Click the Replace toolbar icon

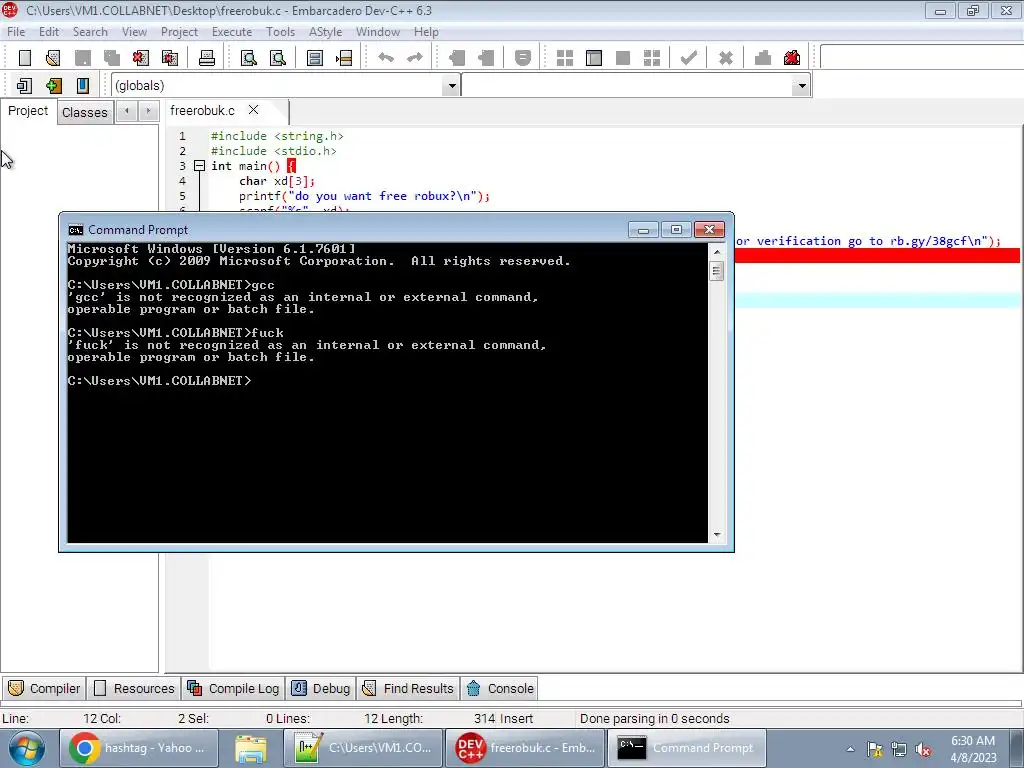278,58
